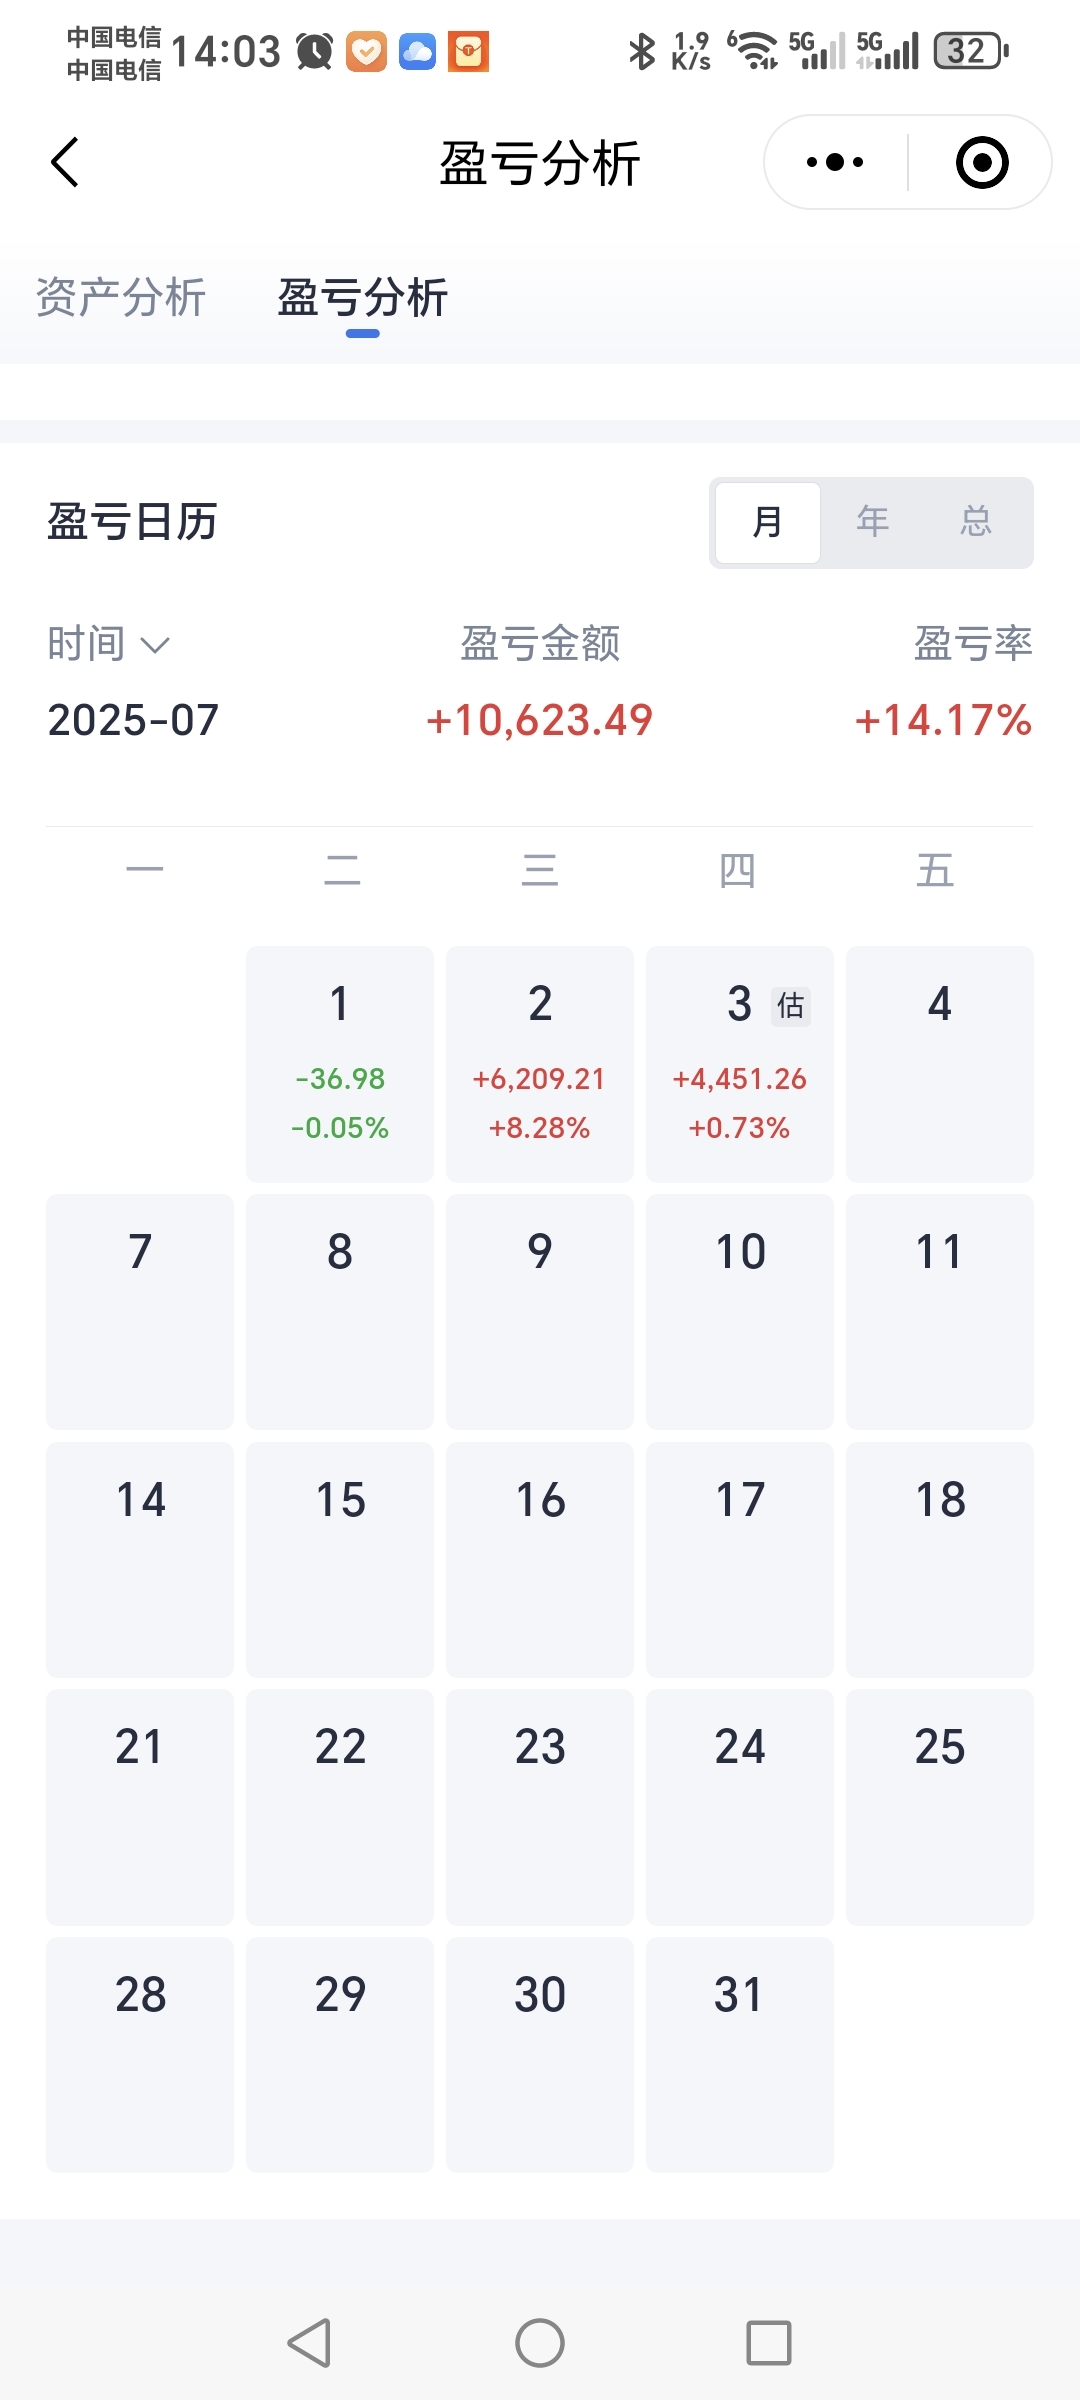Tap the alarm clock status bar icon
This screenshot has height=2400, width=1080.
tap(315, 51)
